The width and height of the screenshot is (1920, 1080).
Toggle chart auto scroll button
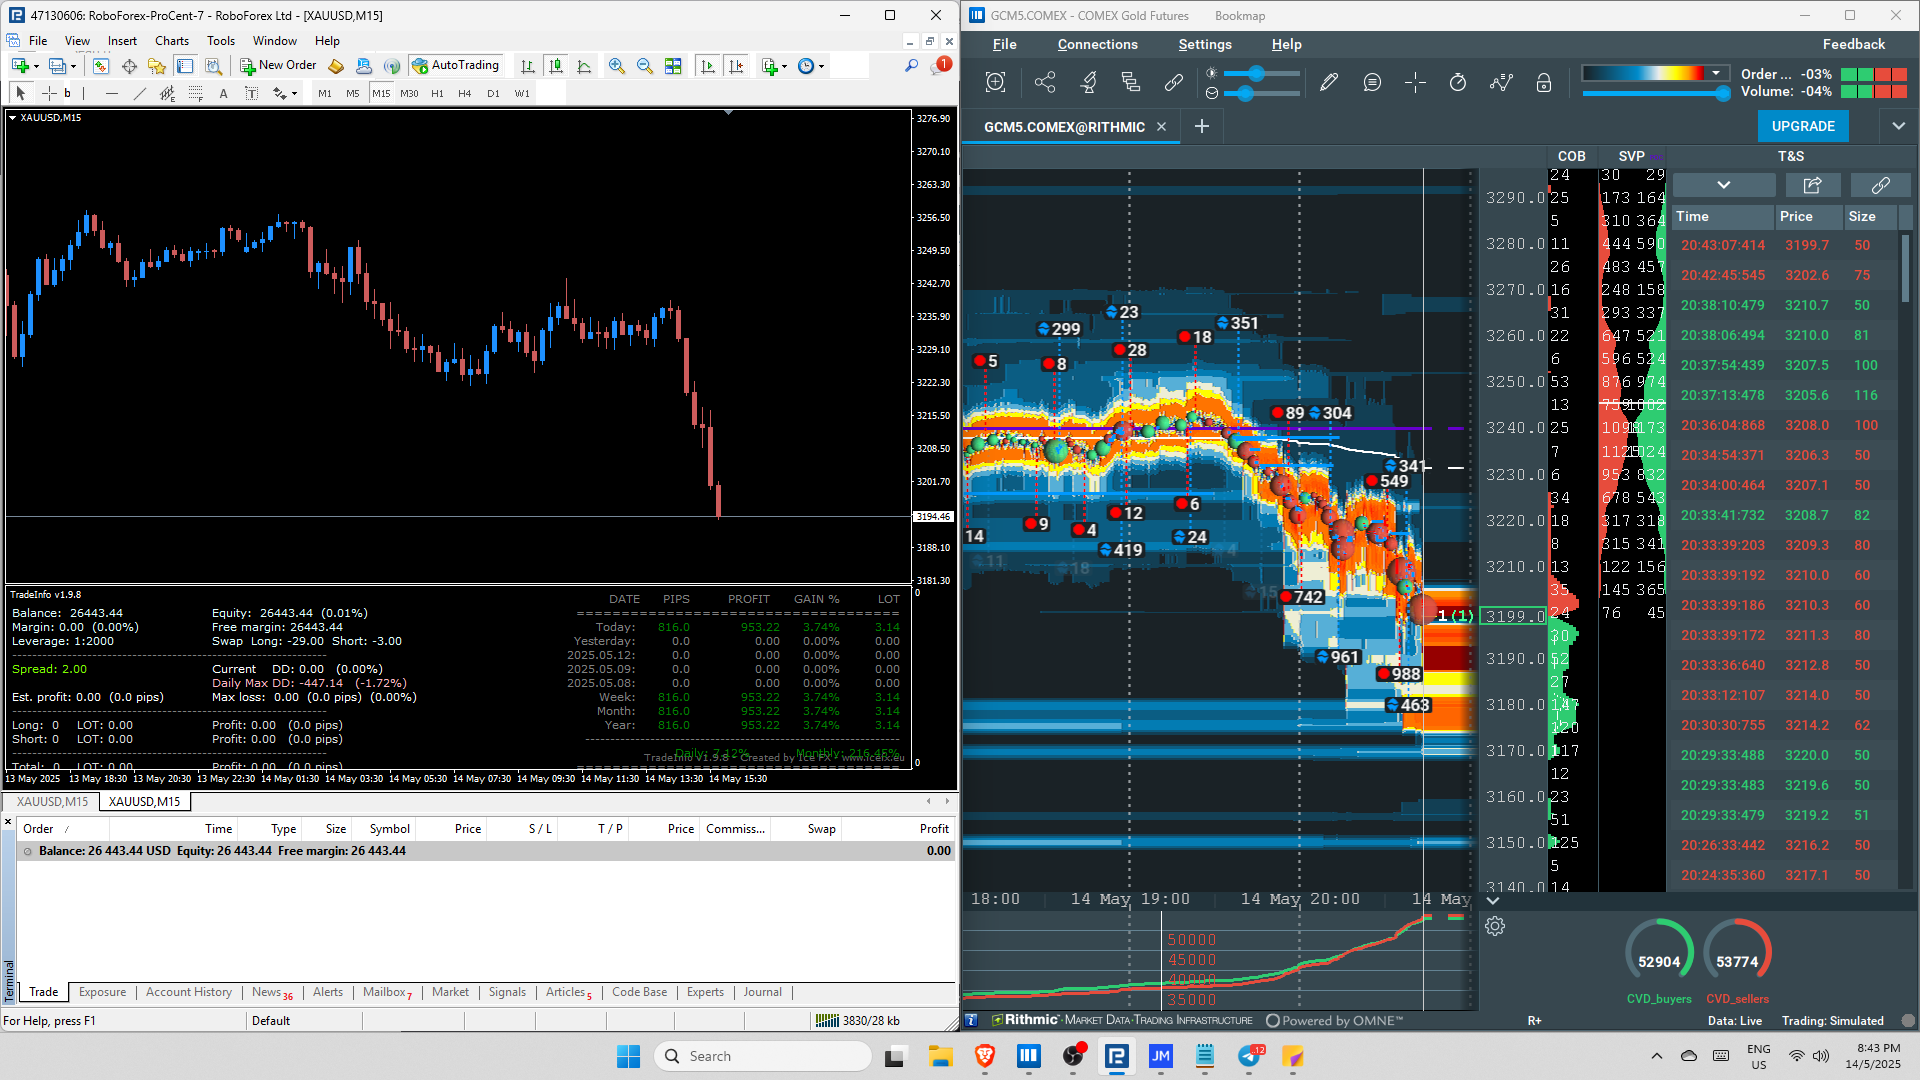(708, 66)
